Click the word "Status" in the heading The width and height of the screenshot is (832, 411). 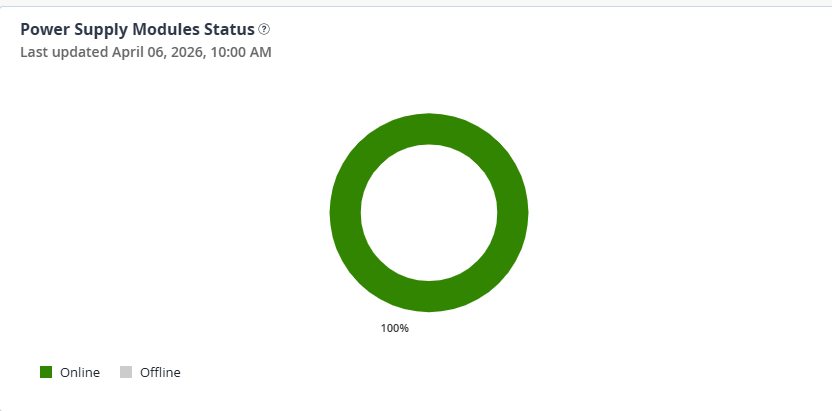(229, 30)
